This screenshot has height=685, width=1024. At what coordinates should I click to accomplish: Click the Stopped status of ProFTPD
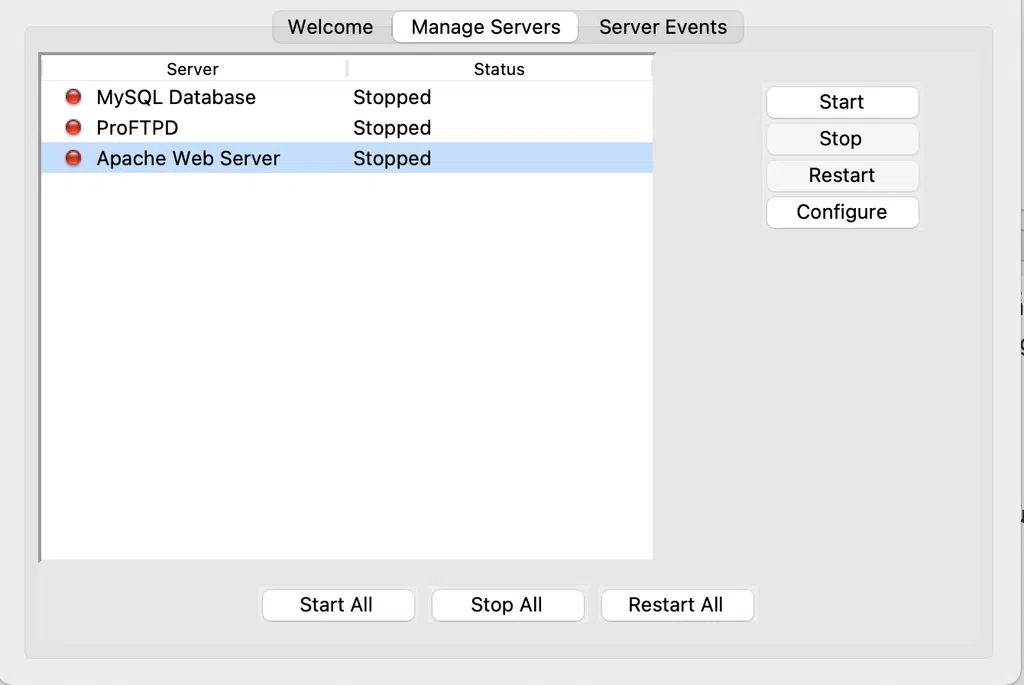(x=392, y=128)
